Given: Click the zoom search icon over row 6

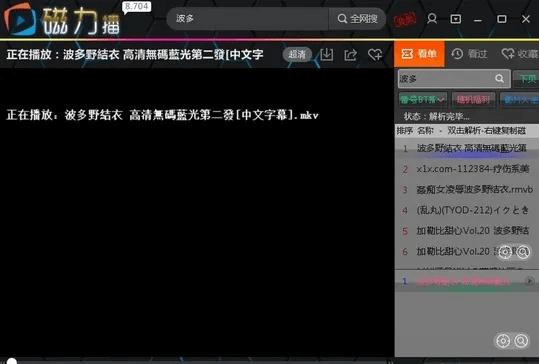Looking at the screenshot, I should [x=523, y=252].
